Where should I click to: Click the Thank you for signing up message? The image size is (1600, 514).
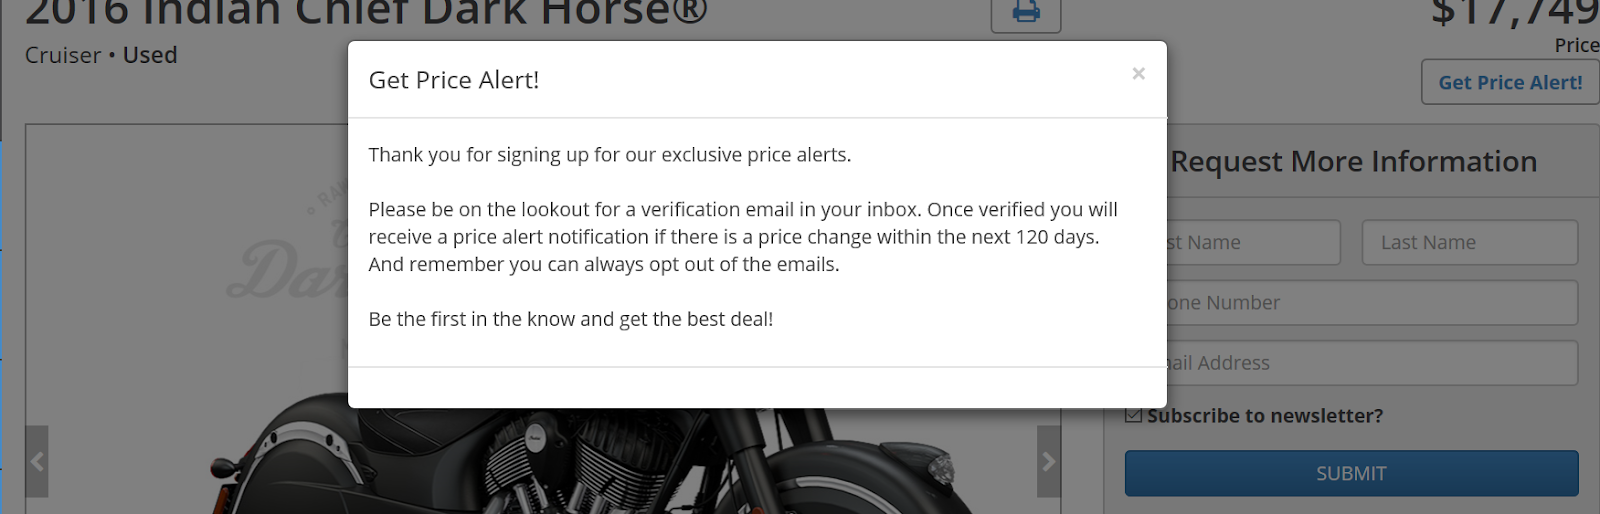(x=610, y=155)
